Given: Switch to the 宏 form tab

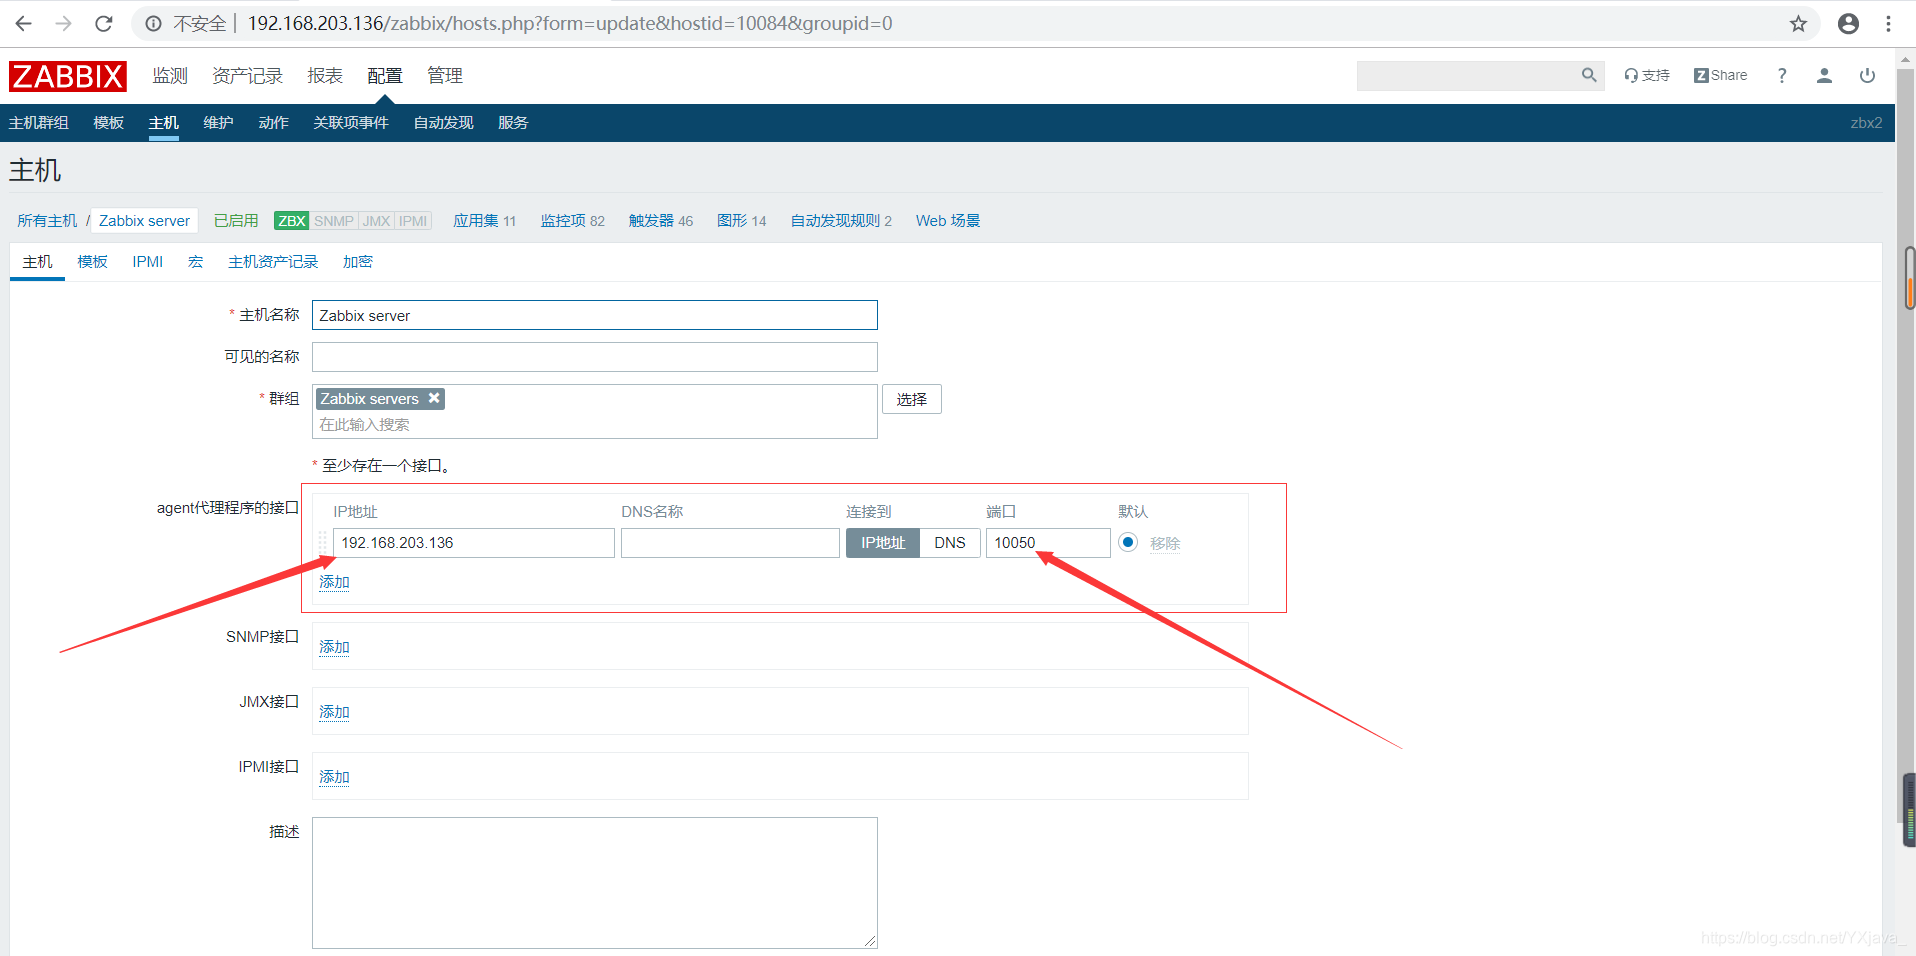Looking at the screenshot, I should click(x=196, y=262).
